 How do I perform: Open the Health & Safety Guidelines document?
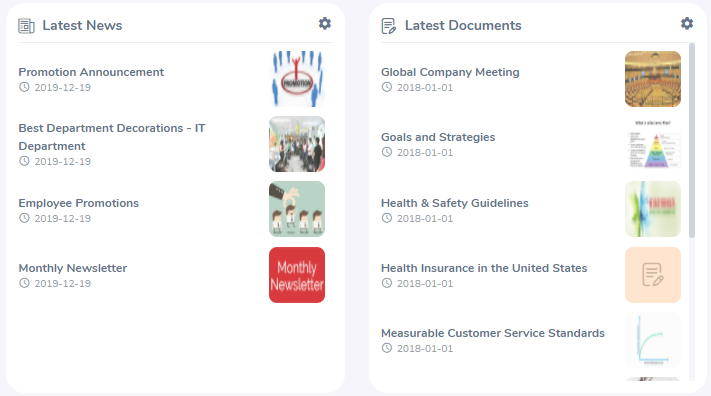[455, 203]
